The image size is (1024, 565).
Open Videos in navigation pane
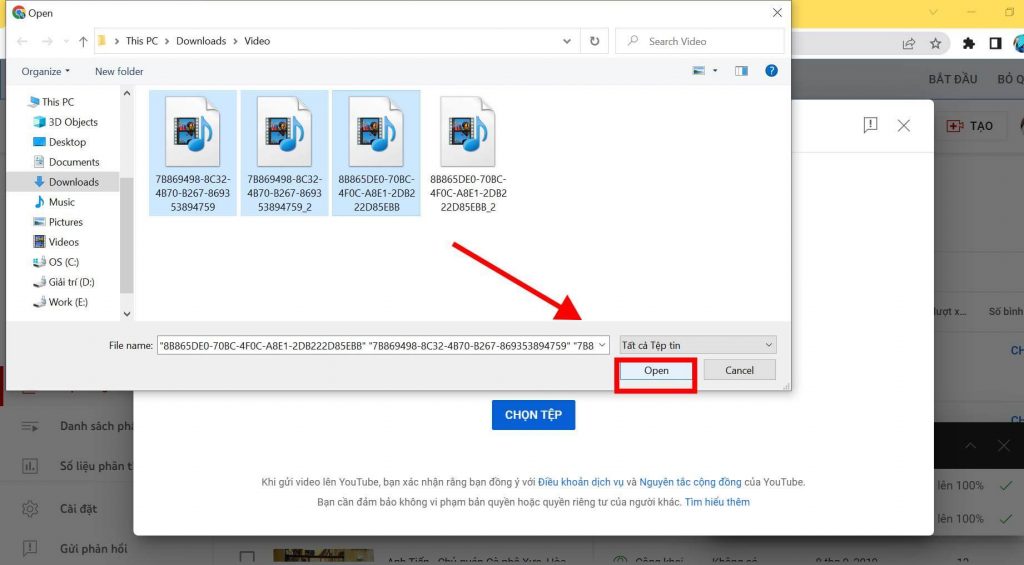[x=56, y=242]
